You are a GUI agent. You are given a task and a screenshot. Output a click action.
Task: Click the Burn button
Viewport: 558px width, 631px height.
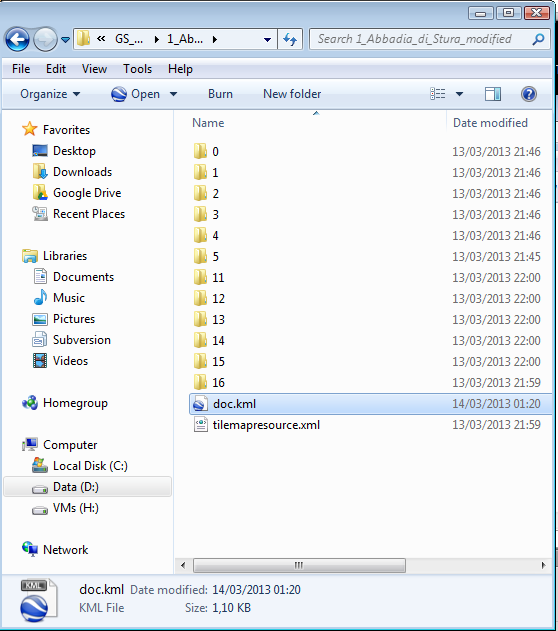pos(220,94)
